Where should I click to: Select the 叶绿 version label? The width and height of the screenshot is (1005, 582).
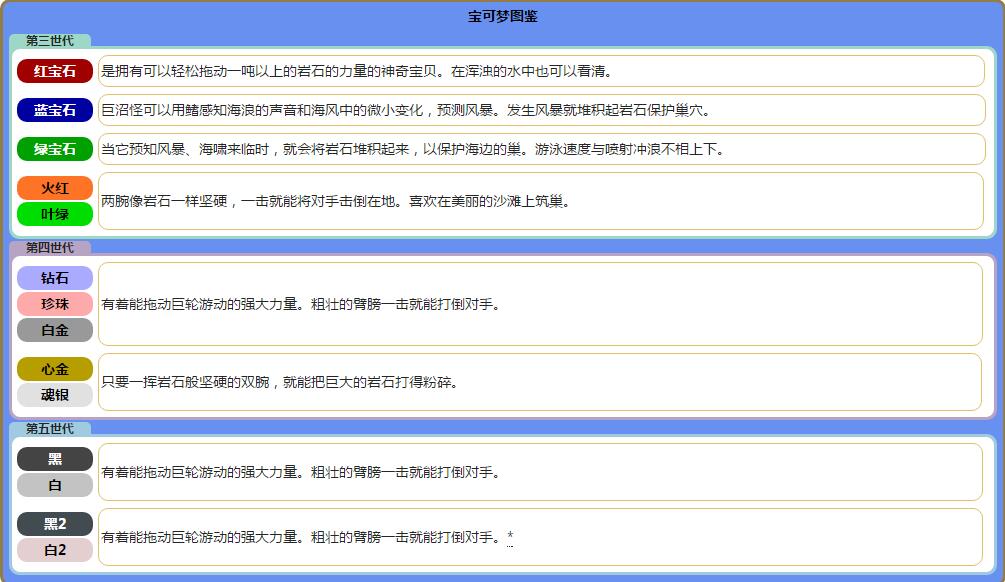(54, 214)
